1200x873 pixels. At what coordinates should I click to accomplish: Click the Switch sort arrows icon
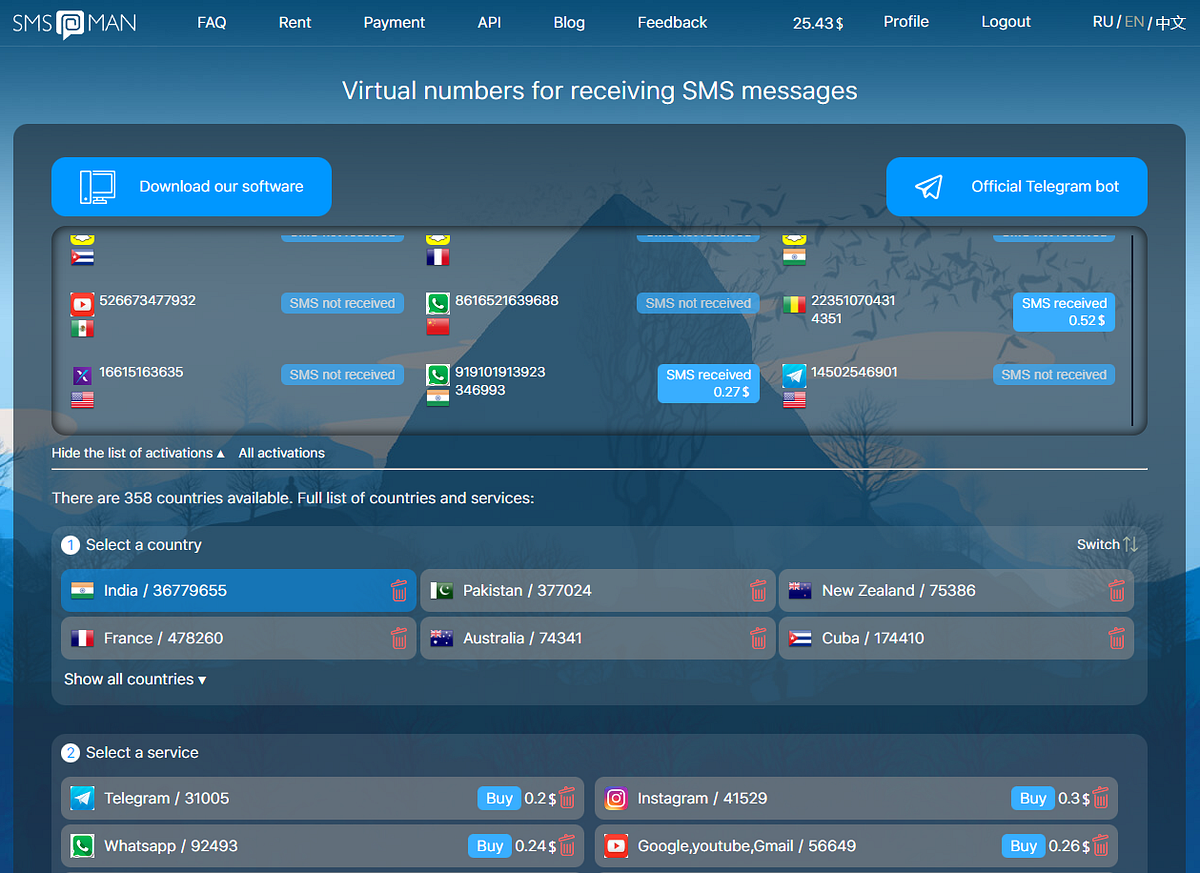coord(1130,544)
